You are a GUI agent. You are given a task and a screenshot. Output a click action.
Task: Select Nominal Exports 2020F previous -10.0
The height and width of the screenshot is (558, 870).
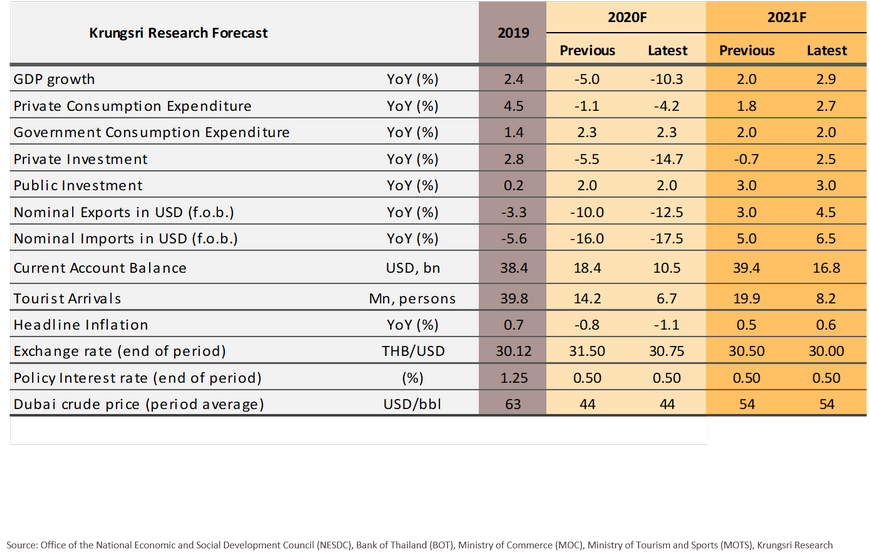pos(587,212)
